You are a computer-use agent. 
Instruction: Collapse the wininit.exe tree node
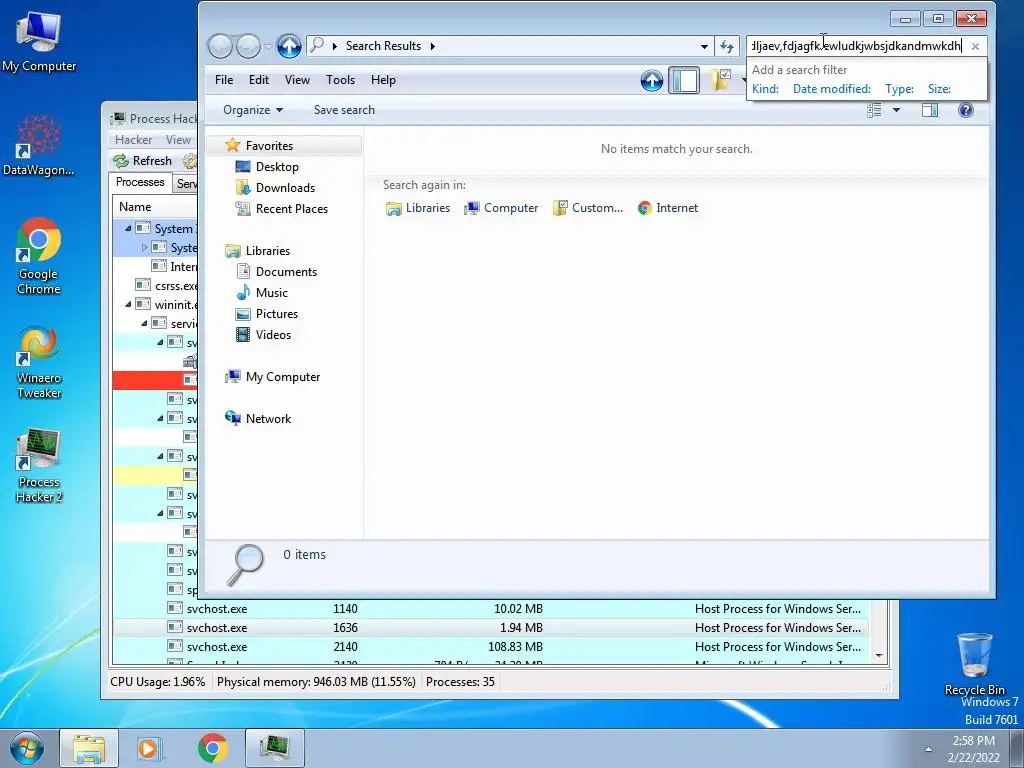coord(128,304)
